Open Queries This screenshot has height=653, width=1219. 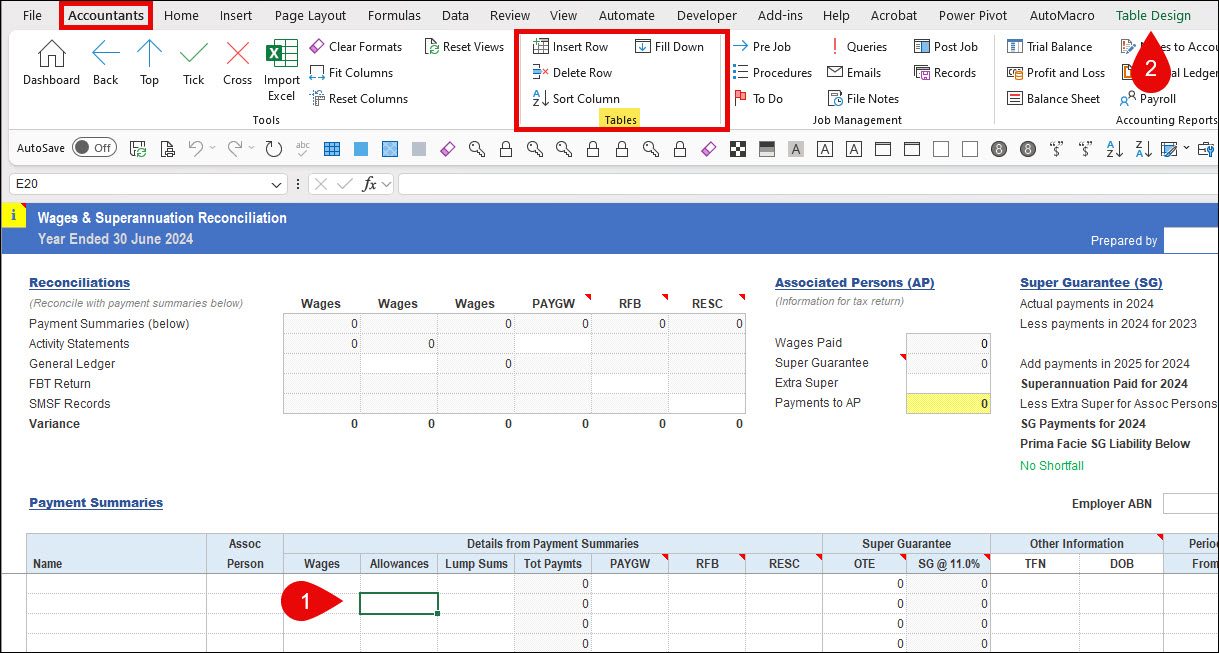[x=857, y=47]
